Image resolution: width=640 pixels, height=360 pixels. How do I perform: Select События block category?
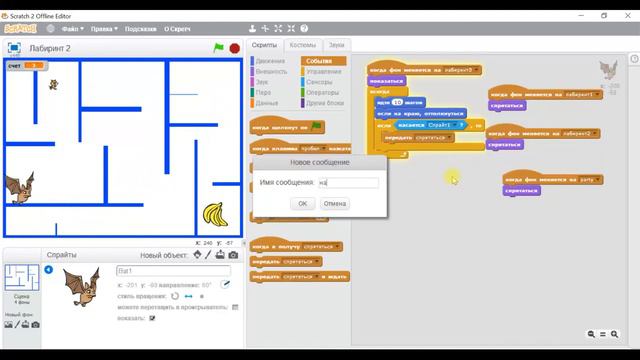coord(323,61)
